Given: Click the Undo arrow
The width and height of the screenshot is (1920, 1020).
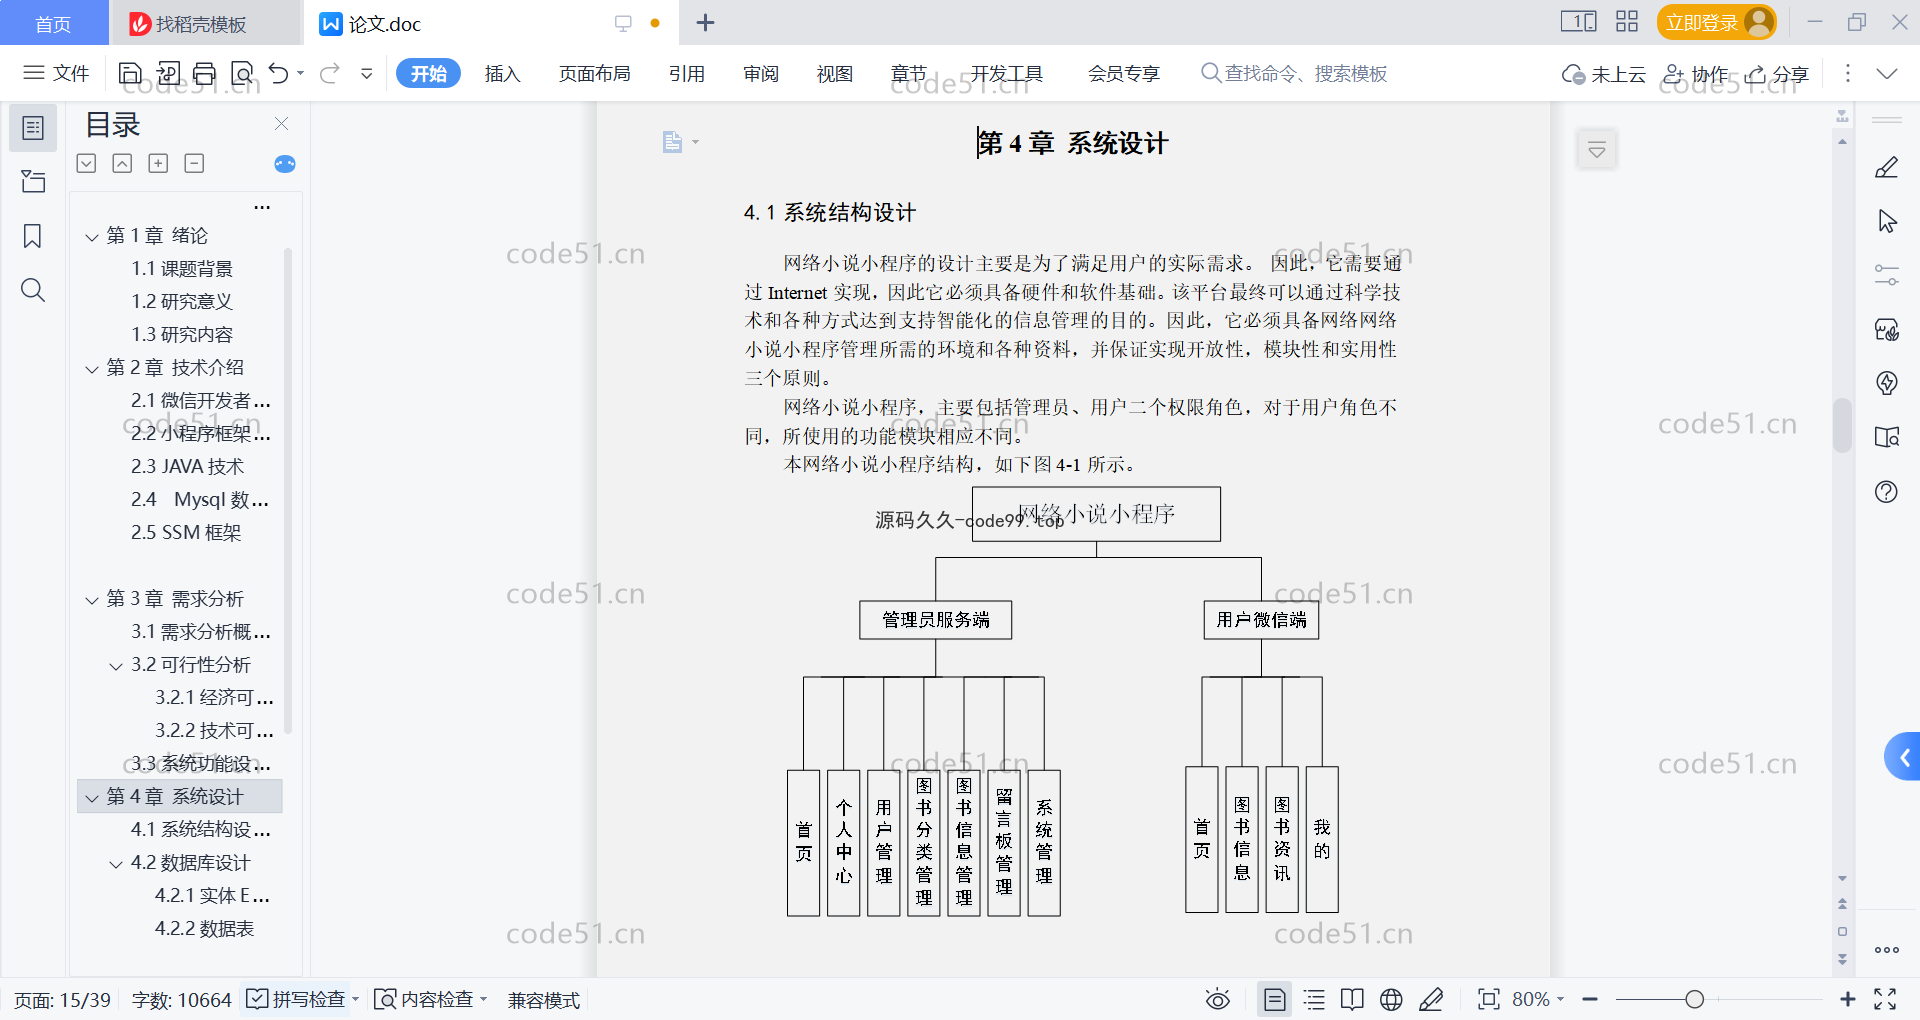Looking at the screenshot, I should point(279,73).
